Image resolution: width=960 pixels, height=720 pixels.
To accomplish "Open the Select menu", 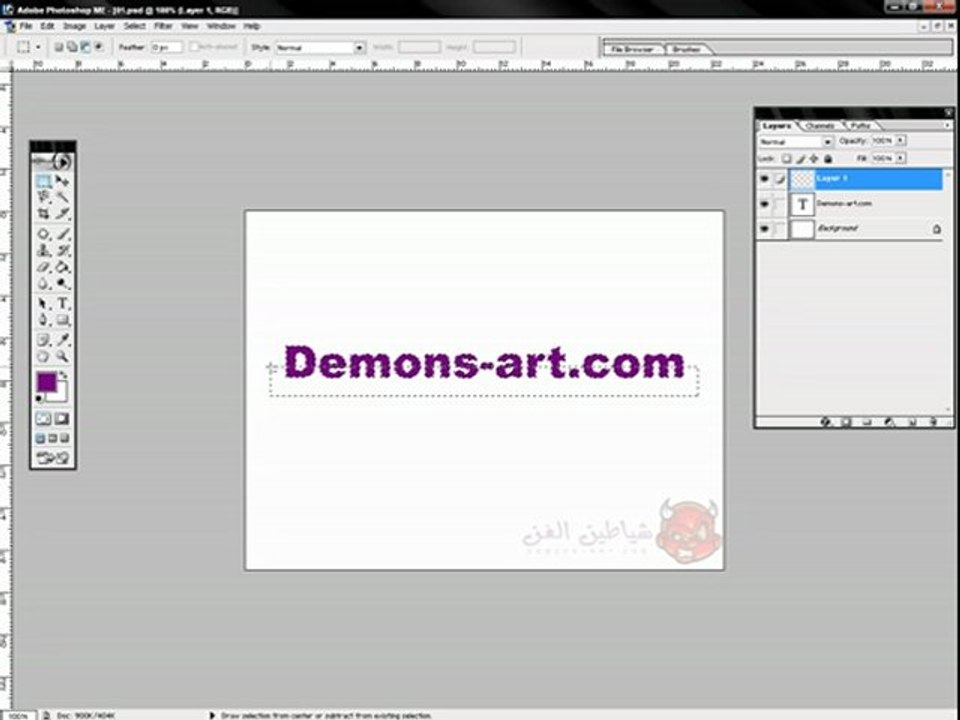I will (x=134, y=26).
